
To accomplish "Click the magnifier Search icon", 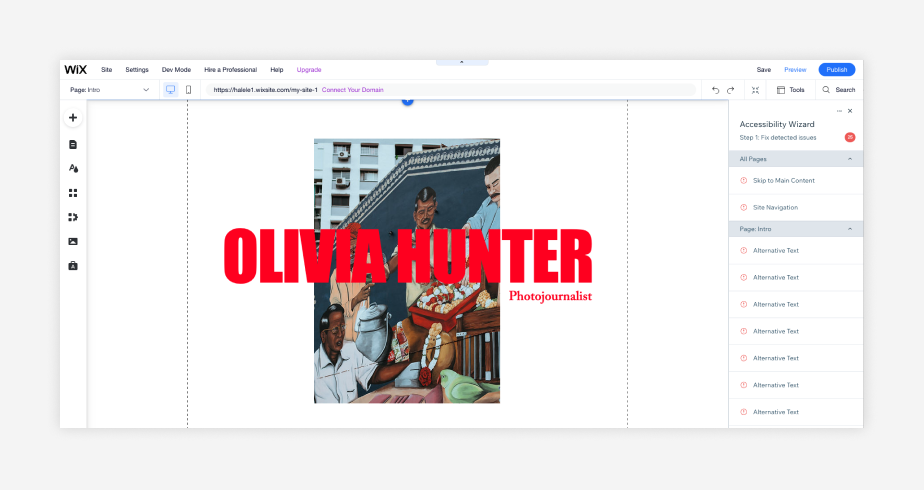I will [826, 90].
